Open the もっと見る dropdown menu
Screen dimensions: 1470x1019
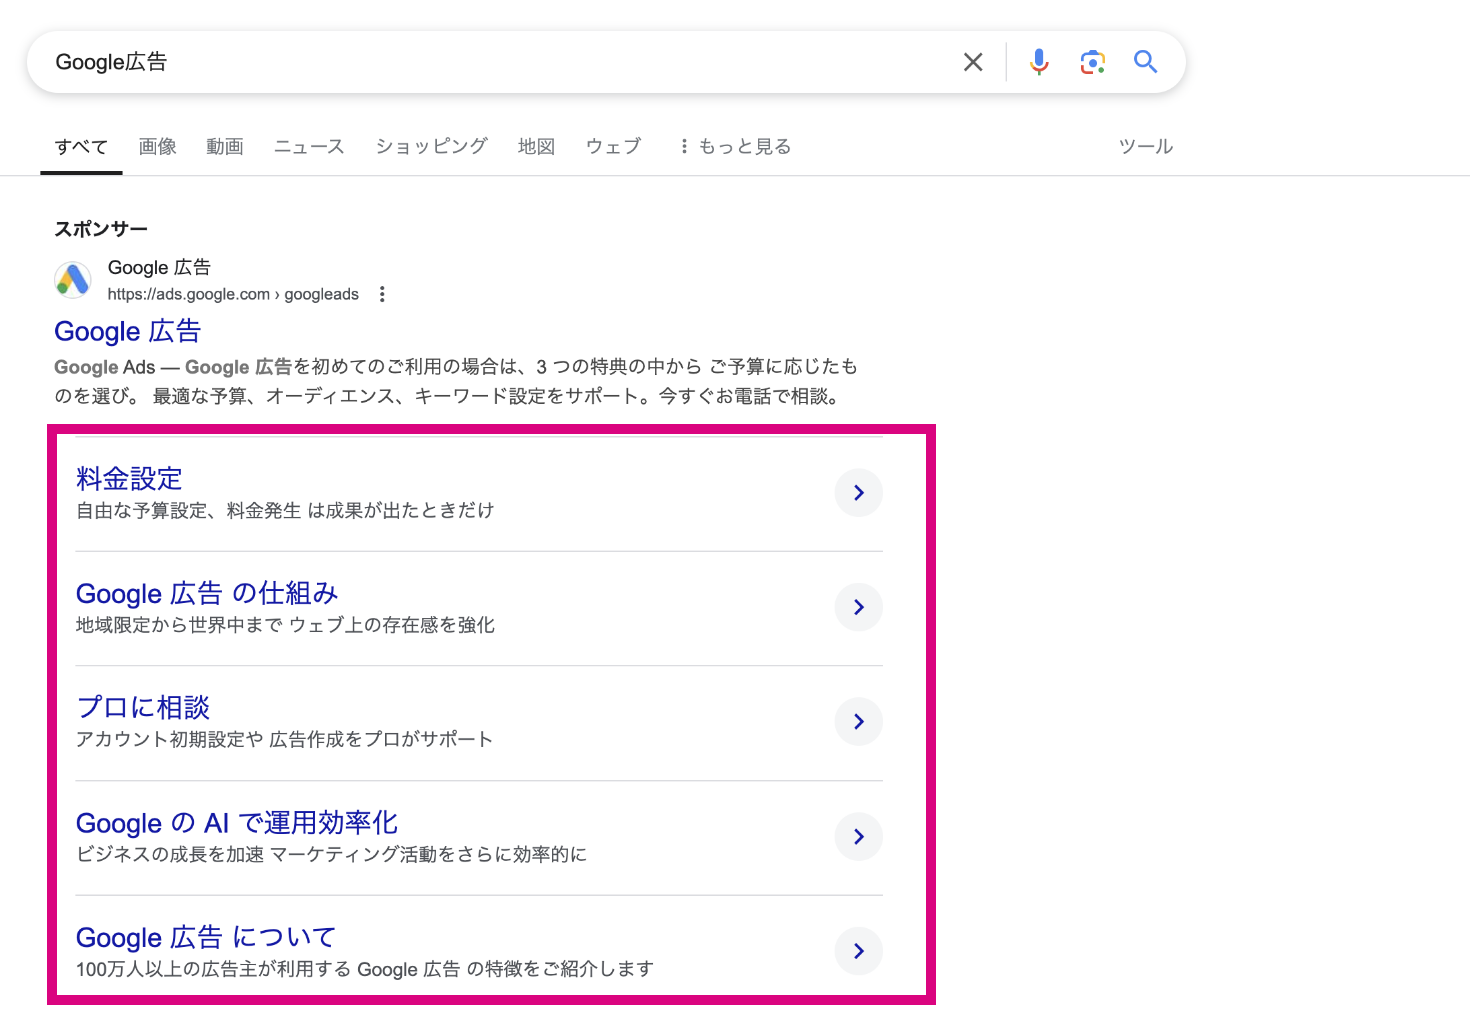coord(735,147)
